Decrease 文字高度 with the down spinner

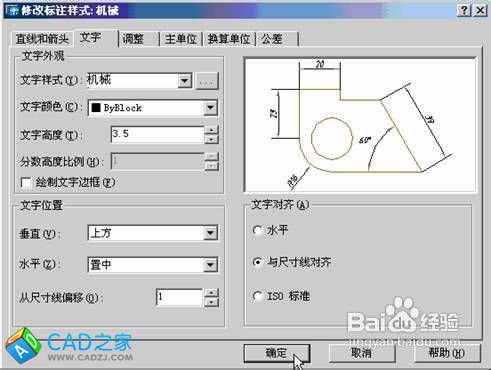(211, 139)
